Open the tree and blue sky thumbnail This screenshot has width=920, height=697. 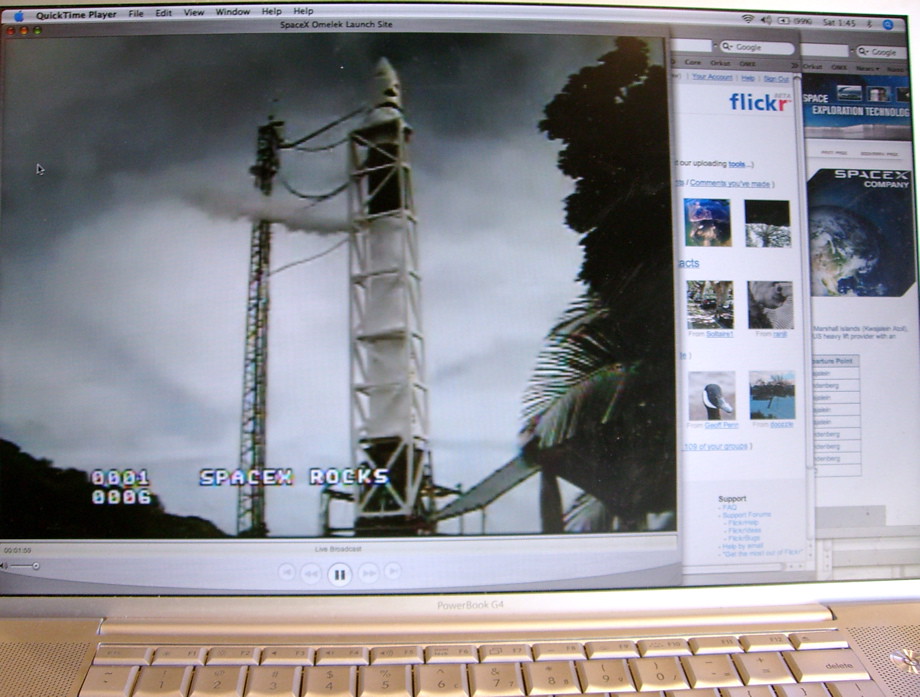[x=772, y=394]
